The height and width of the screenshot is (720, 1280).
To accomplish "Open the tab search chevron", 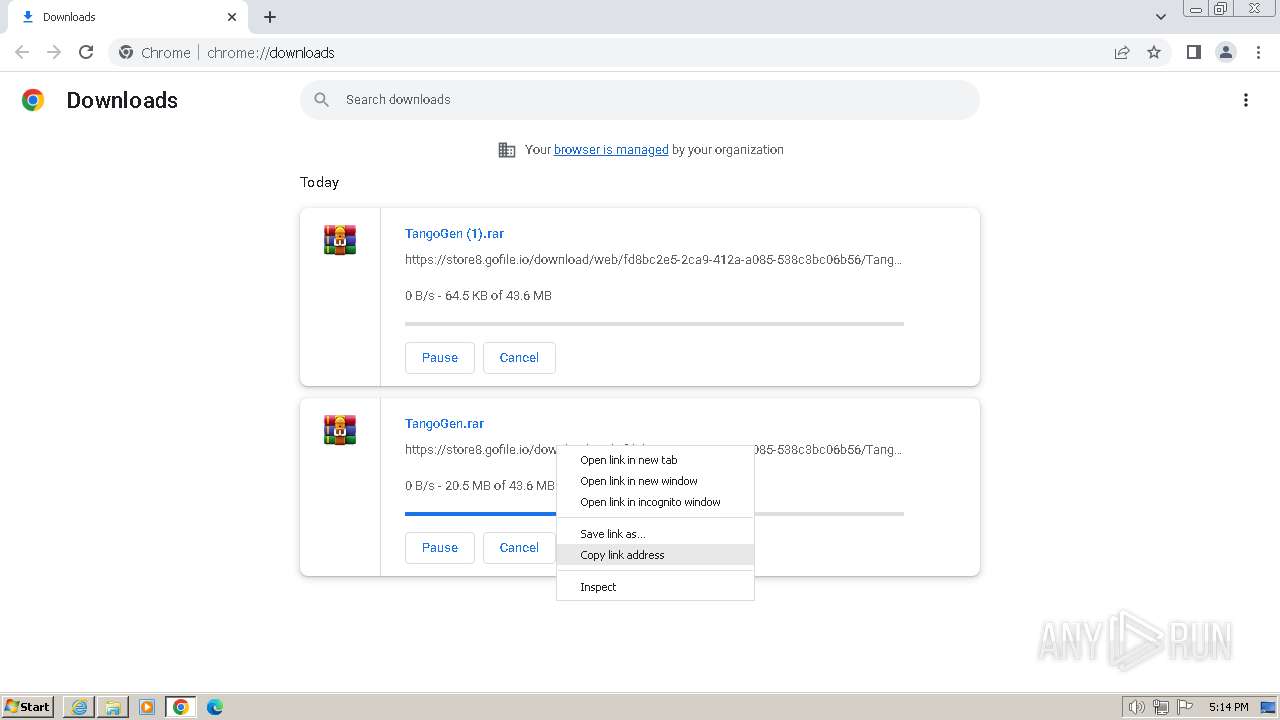I will pyautogui.click(x=1161, y=17).
